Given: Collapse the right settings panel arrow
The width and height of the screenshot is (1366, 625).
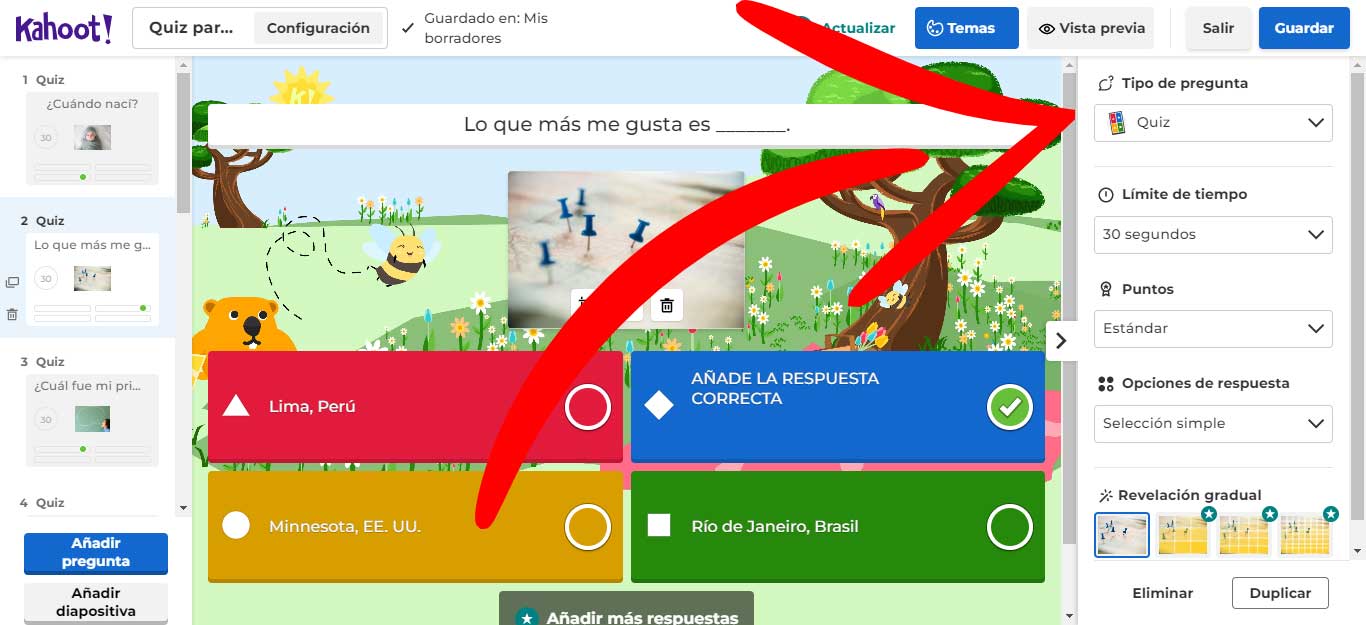Looking at the screenshot, I should pyautogui.click(x=1061, y=340).
